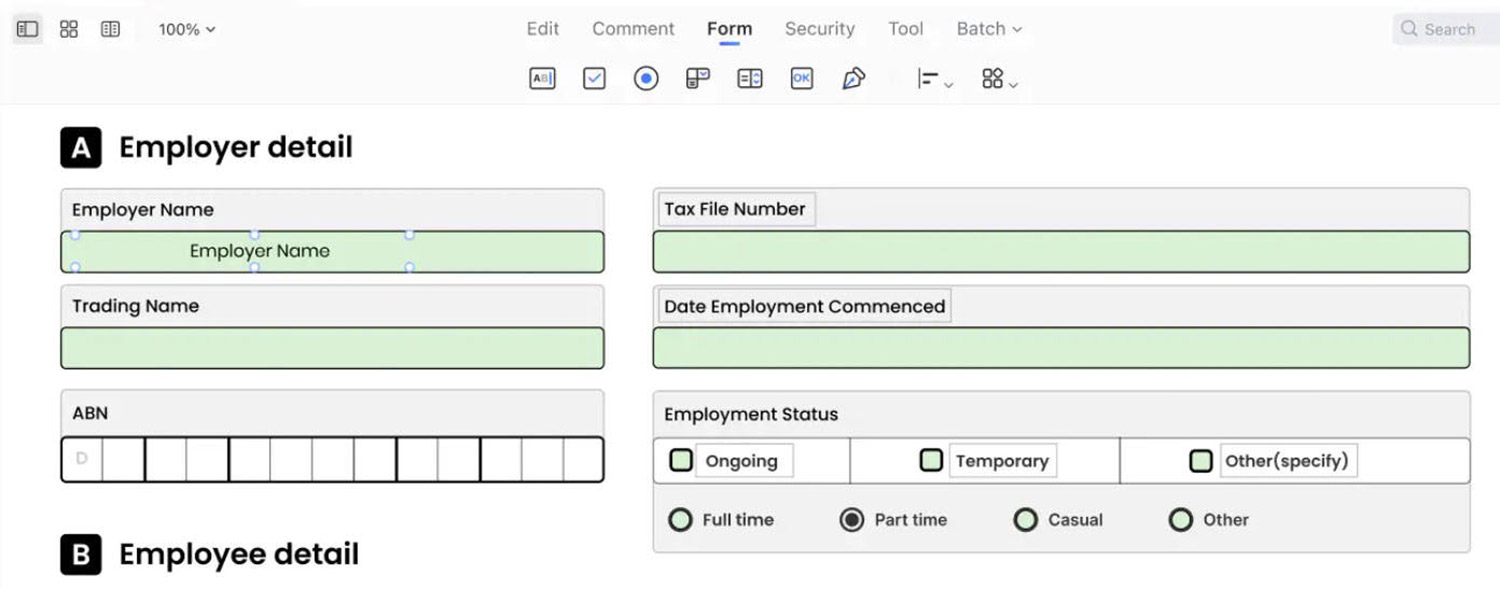1500x589 pixels.
Task: Toggle the sidebar panel icon
Action: (27, 29)
